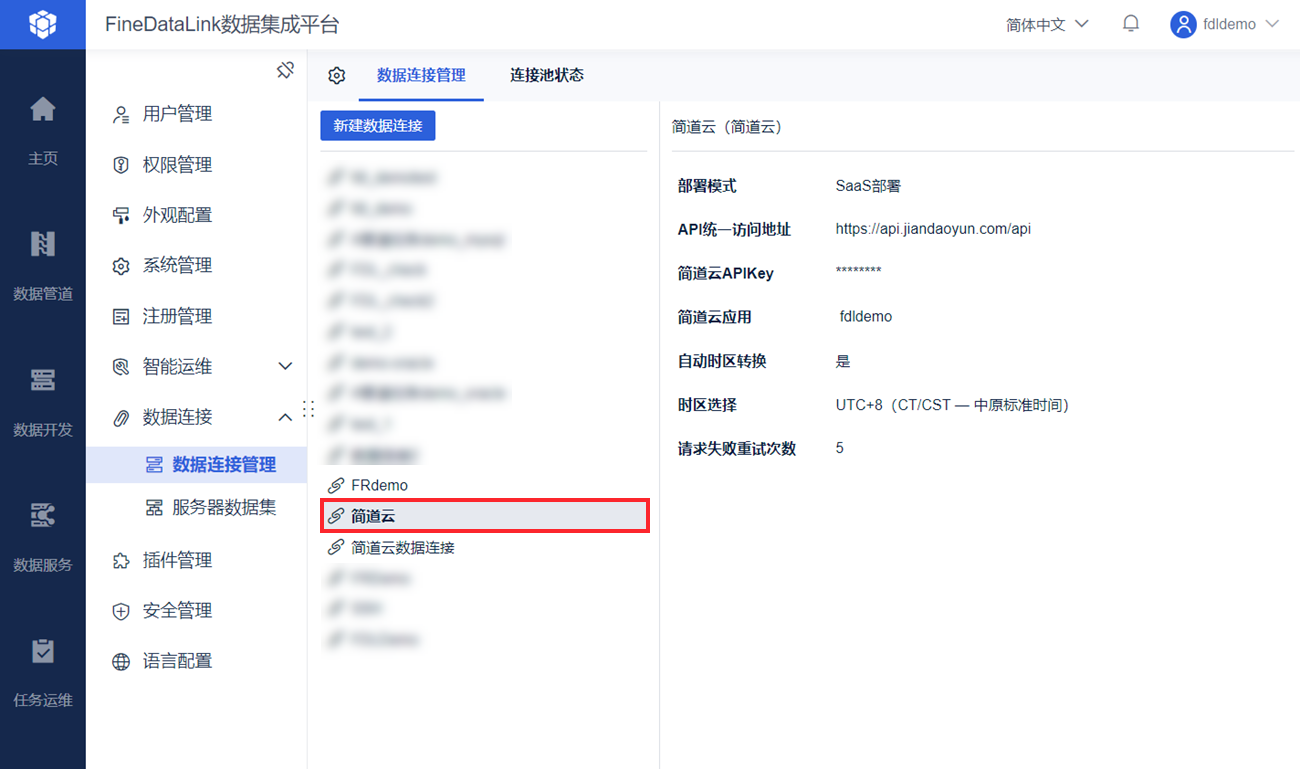
Task: Click the 用户管理 user icon
Action: (121, 115)
